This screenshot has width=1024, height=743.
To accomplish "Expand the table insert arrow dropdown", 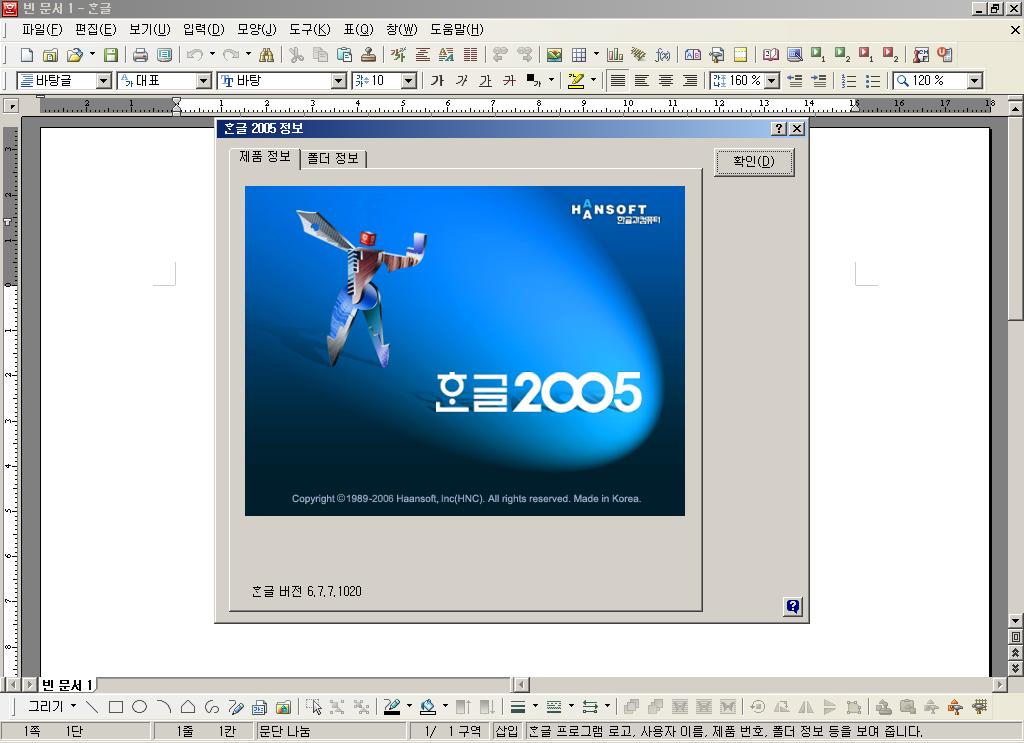I will (596, 54).
